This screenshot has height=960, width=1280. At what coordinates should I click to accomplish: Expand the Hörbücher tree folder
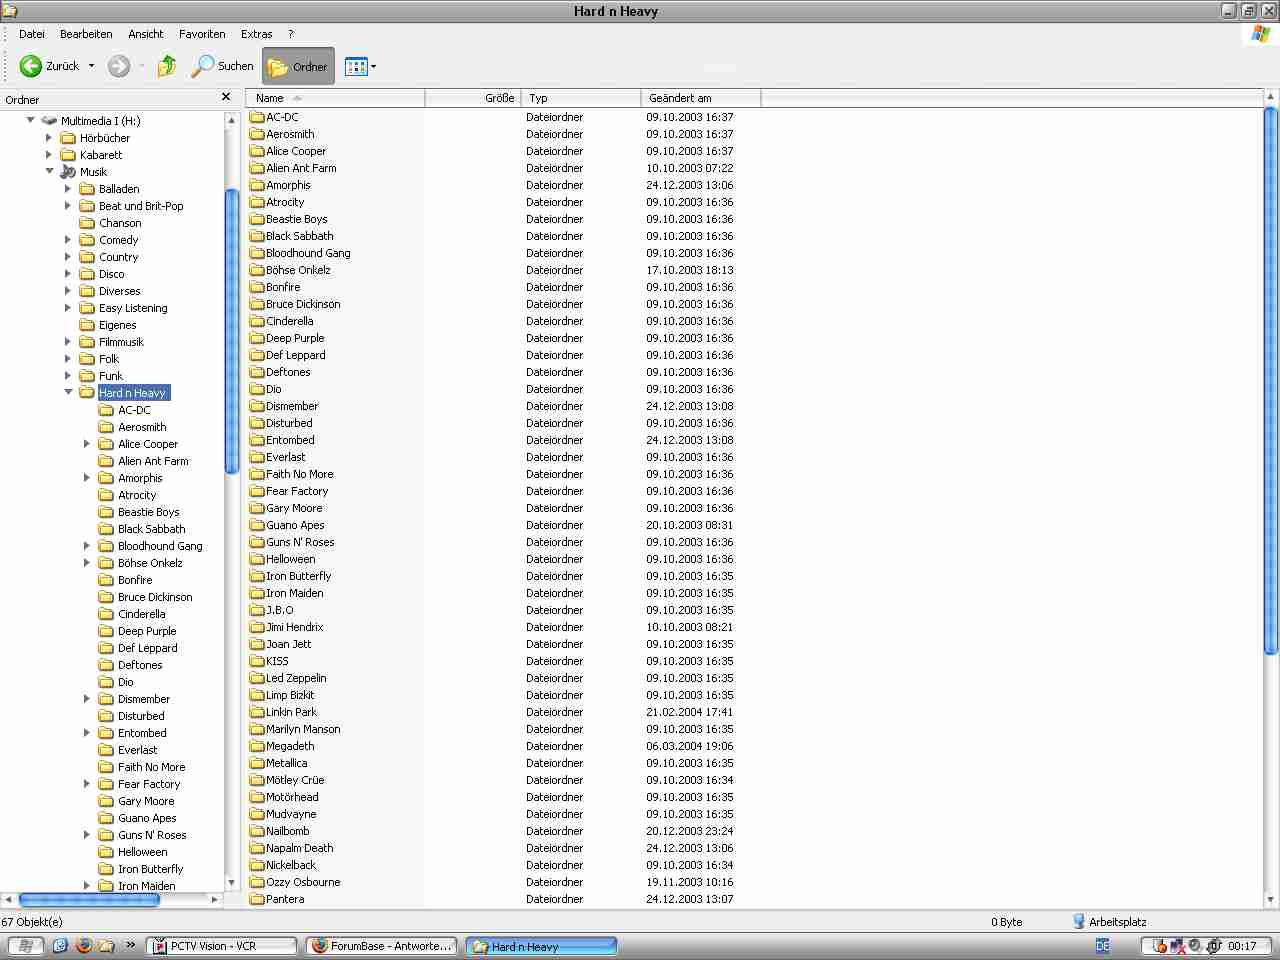pyautogui.click(x=49, y=137)
